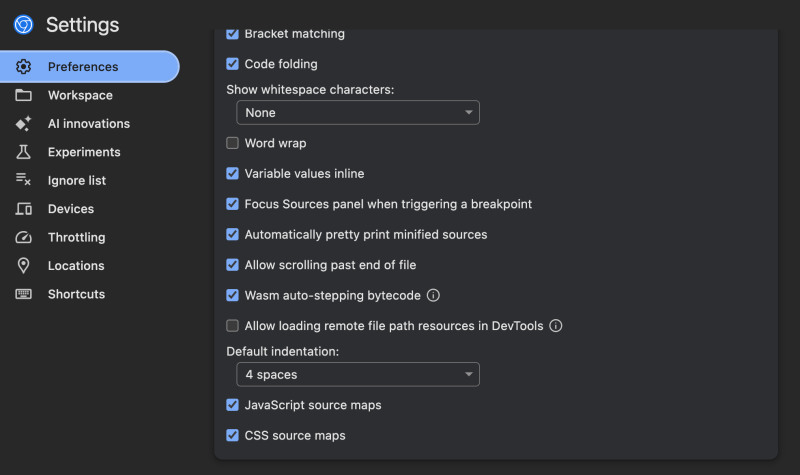800x475 pixels.
Task: Click the Ignore list icon
Action: click(23, 180)
